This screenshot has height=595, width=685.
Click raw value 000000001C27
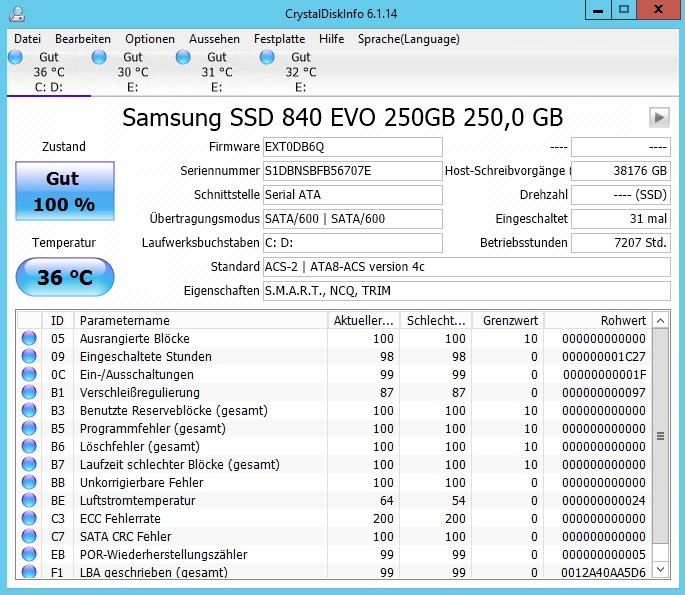point(604,357)
